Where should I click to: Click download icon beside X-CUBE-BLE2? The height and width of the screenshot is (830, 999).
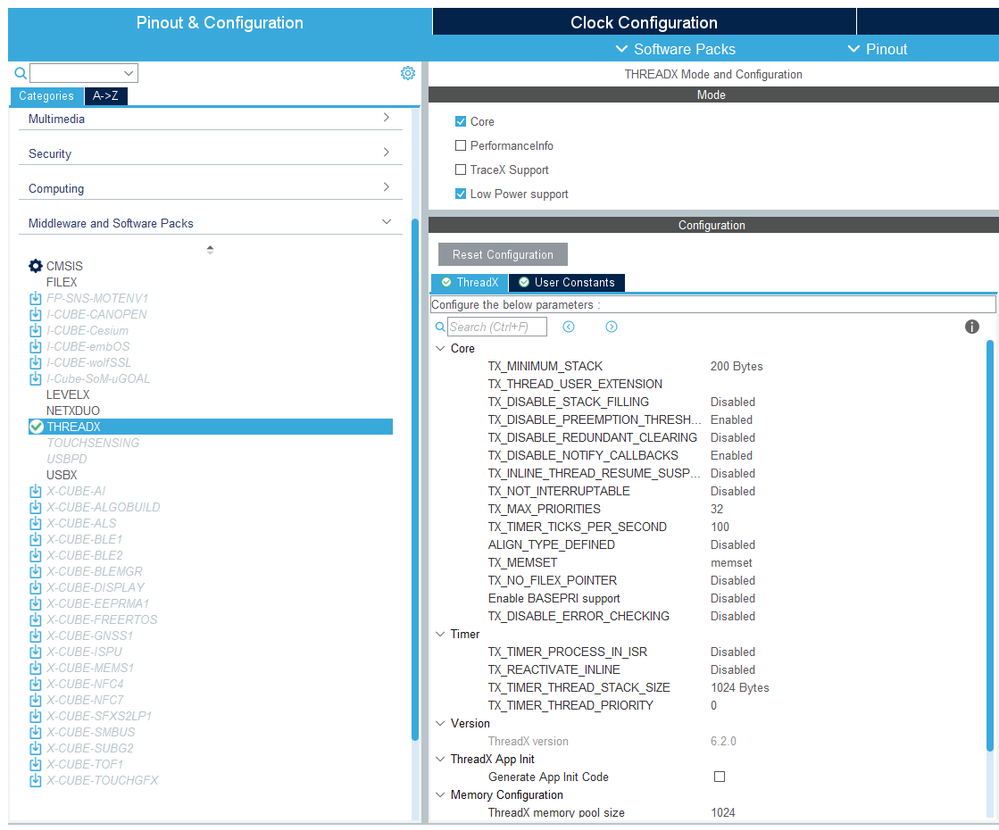(x=36, y=555)
